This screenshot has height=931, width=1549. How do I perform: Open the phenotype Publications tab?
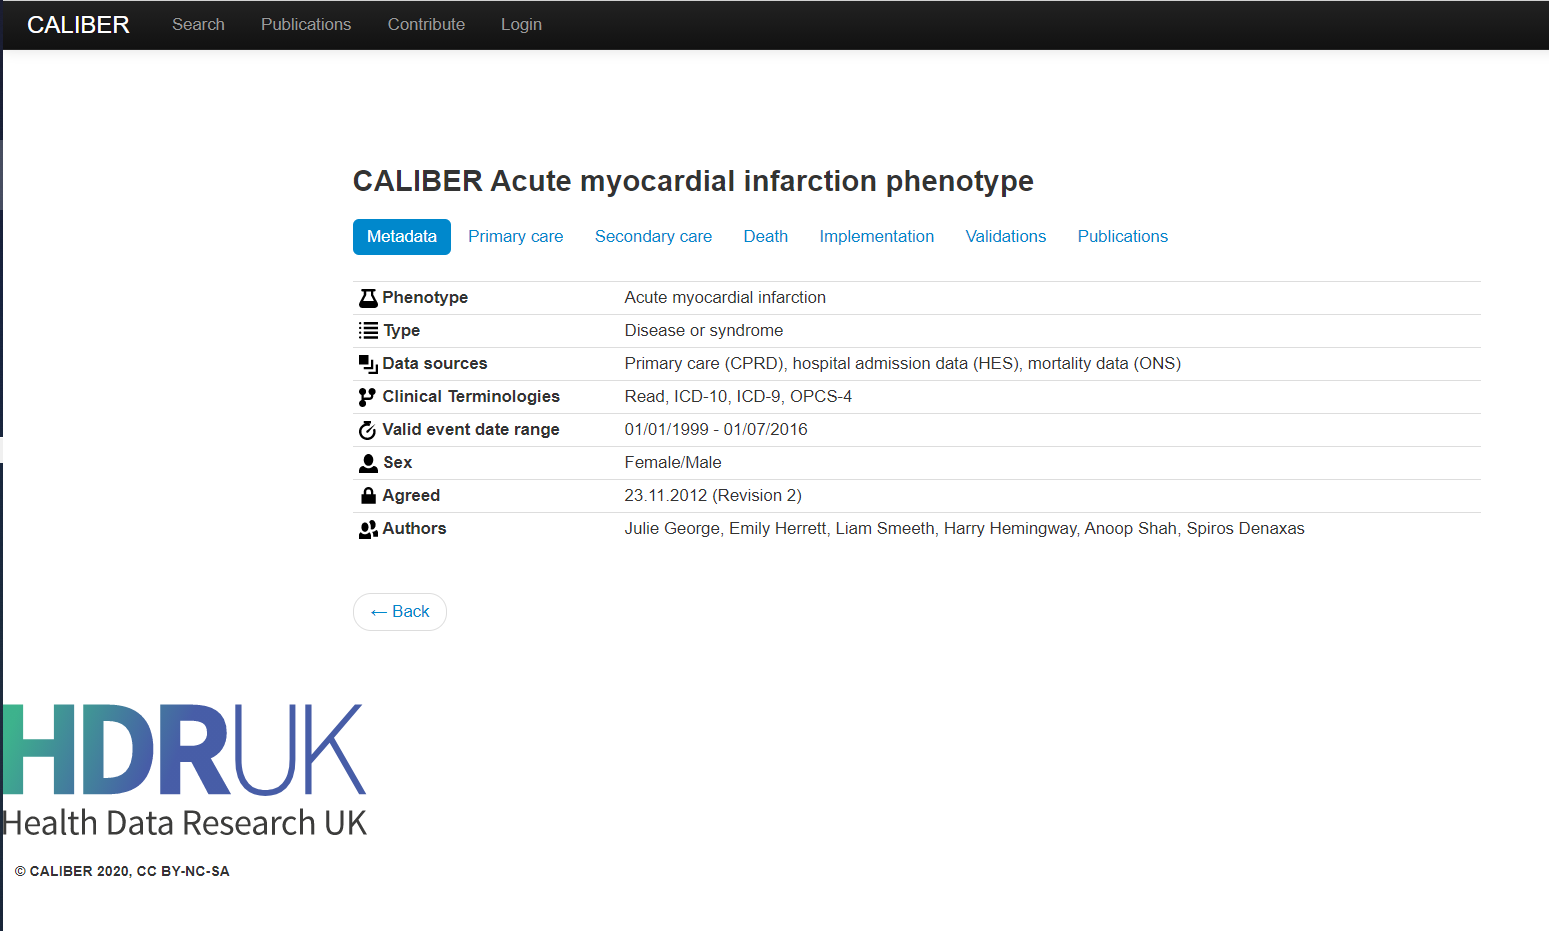[1122, 237]
